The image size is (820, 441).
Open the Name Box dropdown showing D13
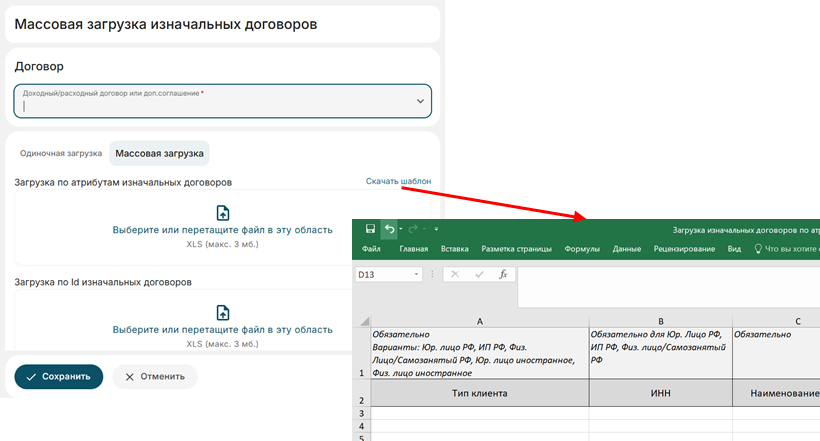click(416, 274)
